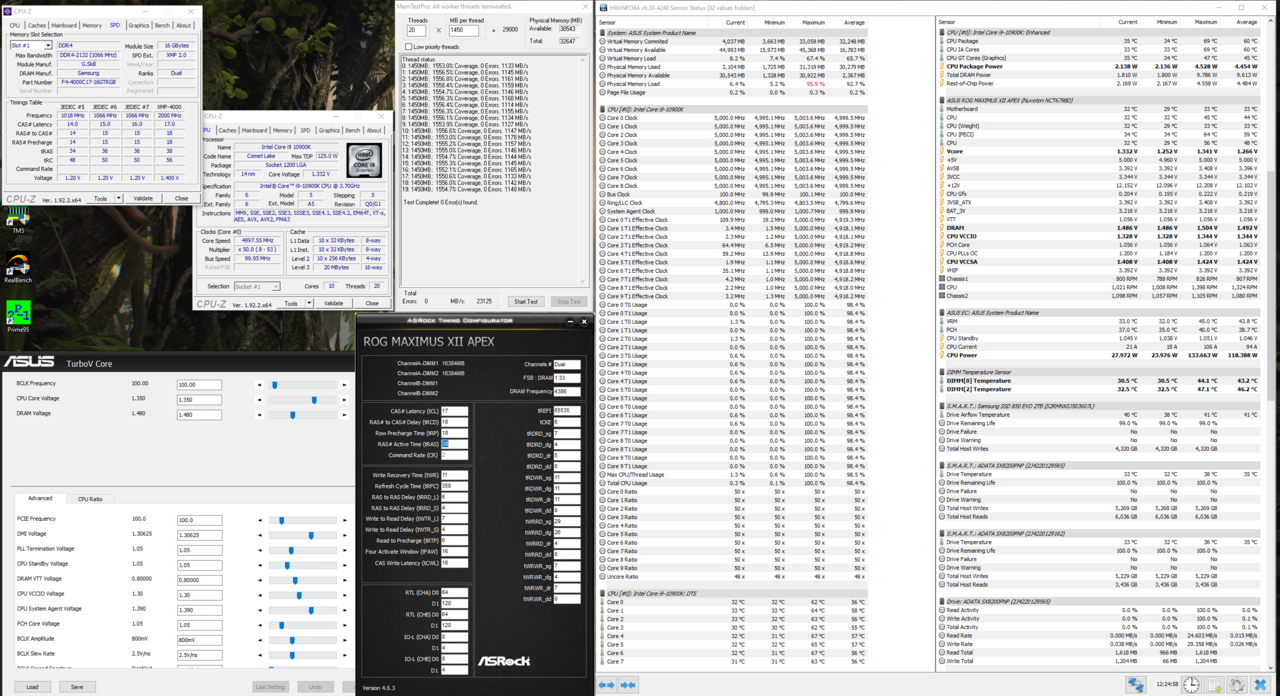Open Bench tab in CPU-Z SPD window
Screen dimensions: 1280x696
point(163,26)
